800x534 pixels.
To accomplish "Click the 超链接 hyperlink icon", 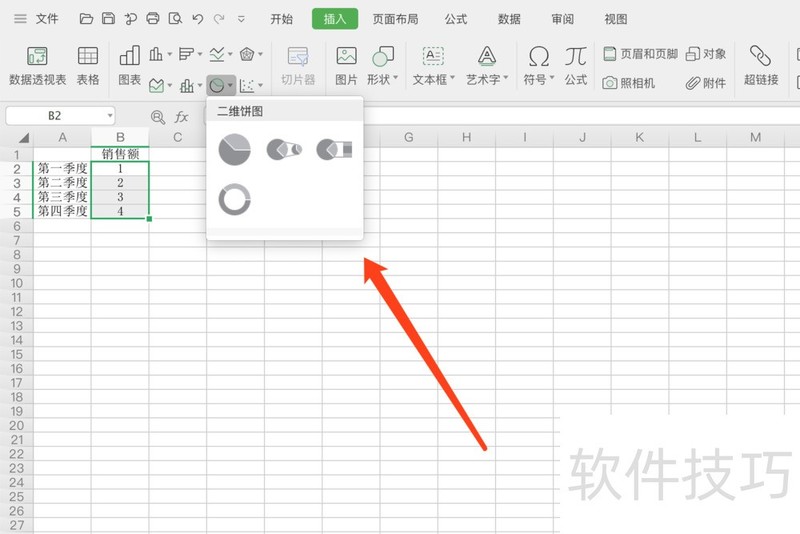I will (761, 66).
